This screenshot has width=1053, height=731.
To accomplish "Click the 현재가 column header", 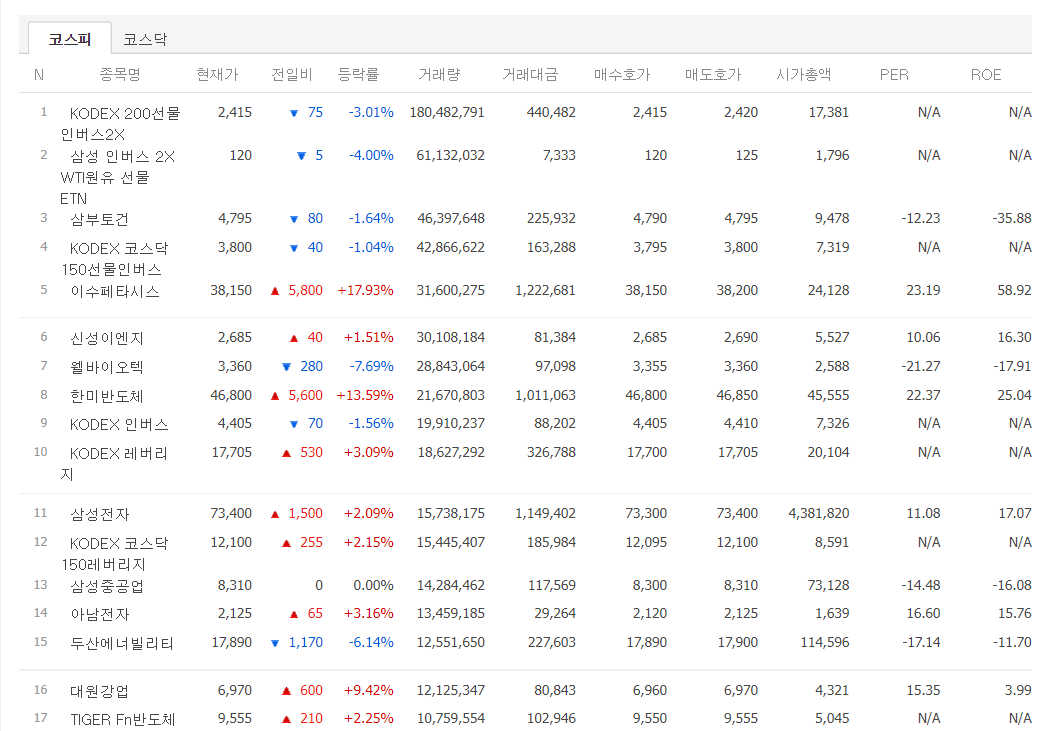I will point(217,75).
